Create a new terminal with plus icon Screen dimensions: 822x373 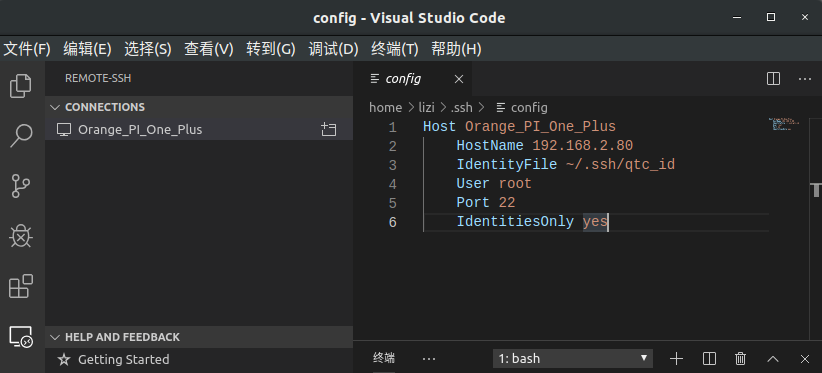(676, 359)
